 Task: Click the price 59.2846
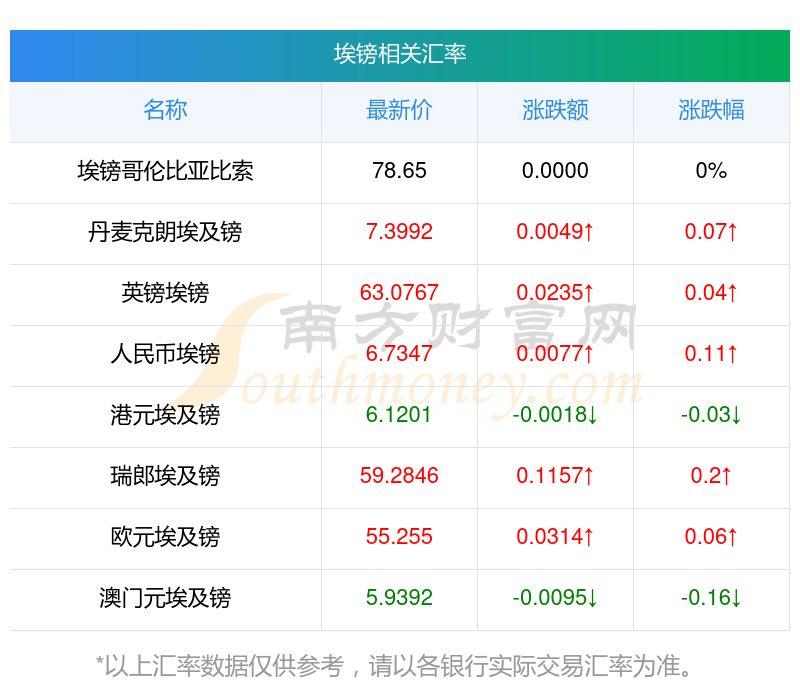click(x=399, y=476)
